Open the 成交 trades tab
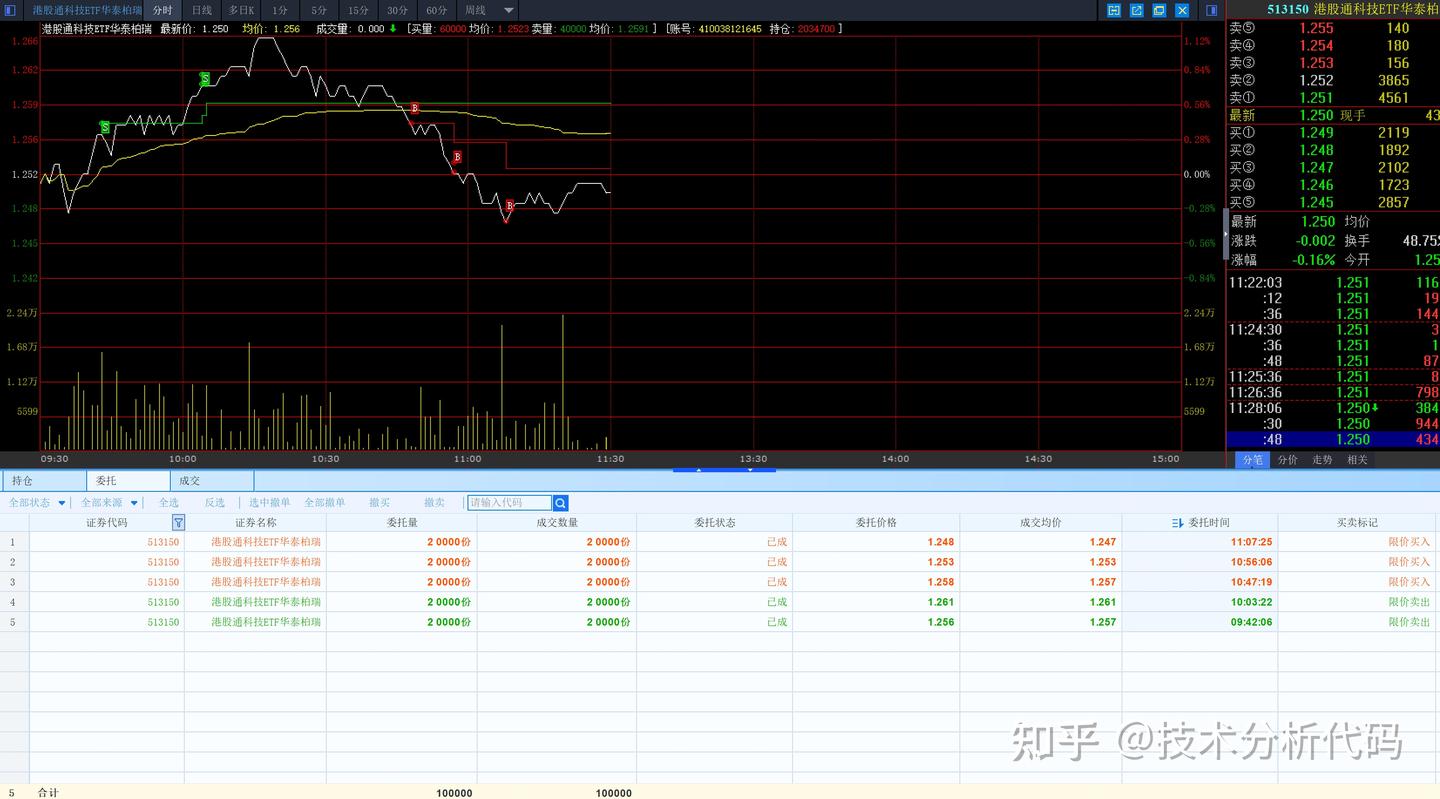This screenshot has height=799, width=1440. click(x=212, y=481)
